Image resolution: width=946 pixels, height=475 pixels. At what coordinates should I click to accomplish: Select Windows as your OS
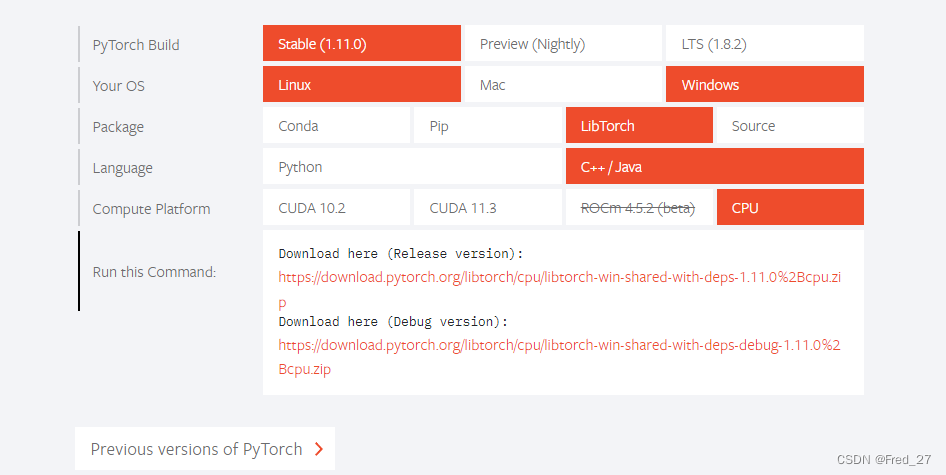[x=764, y=84]
